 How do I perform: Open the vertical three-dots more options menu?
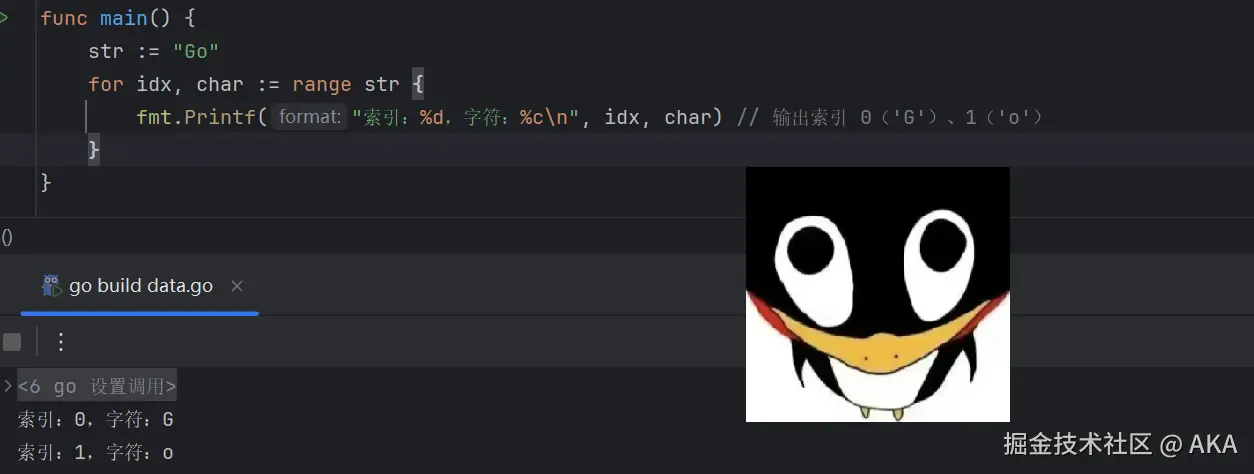tap(61, 343)
